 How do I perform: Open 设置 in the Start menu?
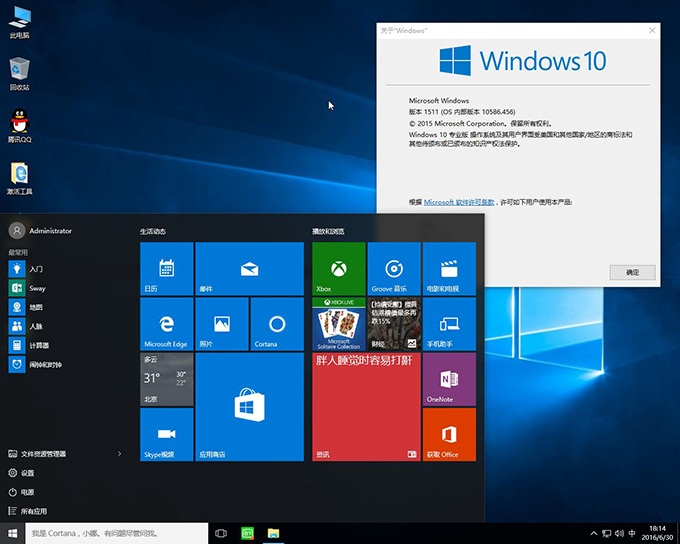click(27, 473)
